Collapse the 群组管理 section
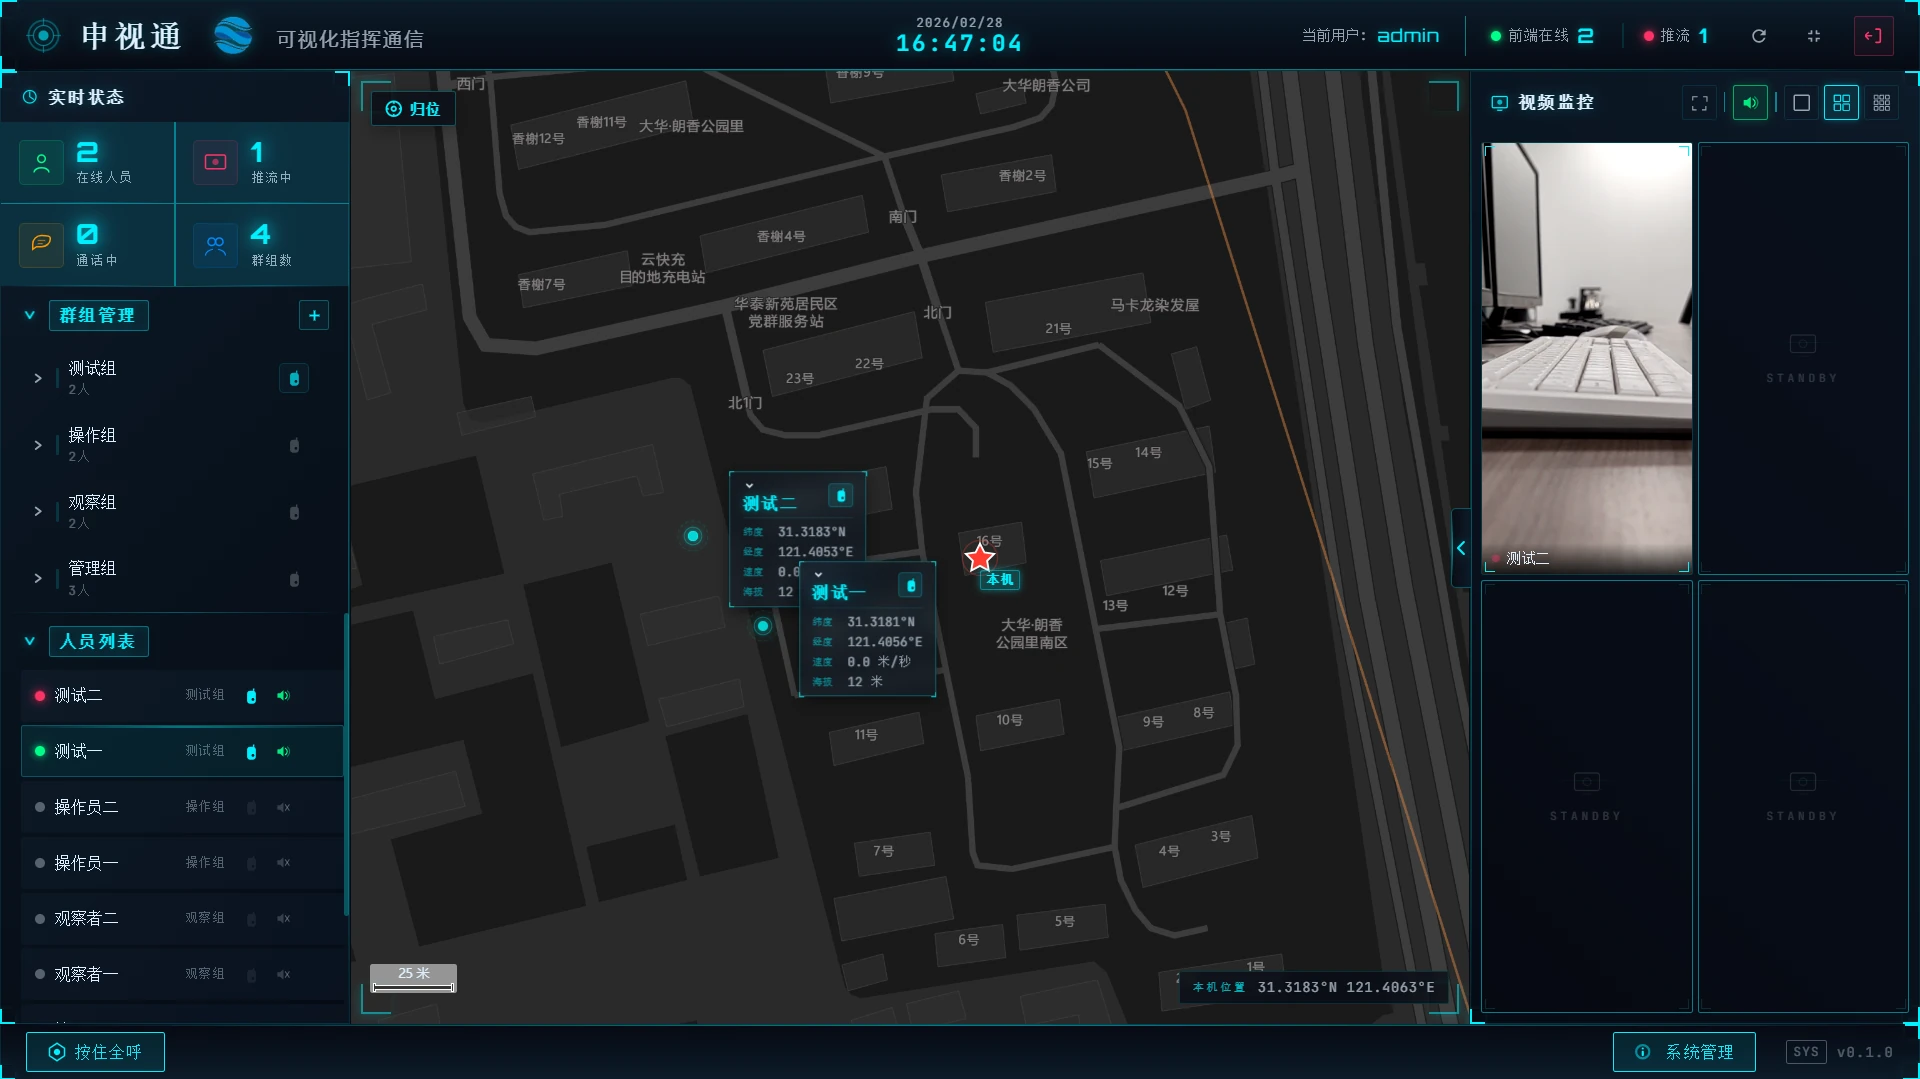The width and height of the screenshot is (1920, 1079). tap(29, 315)
